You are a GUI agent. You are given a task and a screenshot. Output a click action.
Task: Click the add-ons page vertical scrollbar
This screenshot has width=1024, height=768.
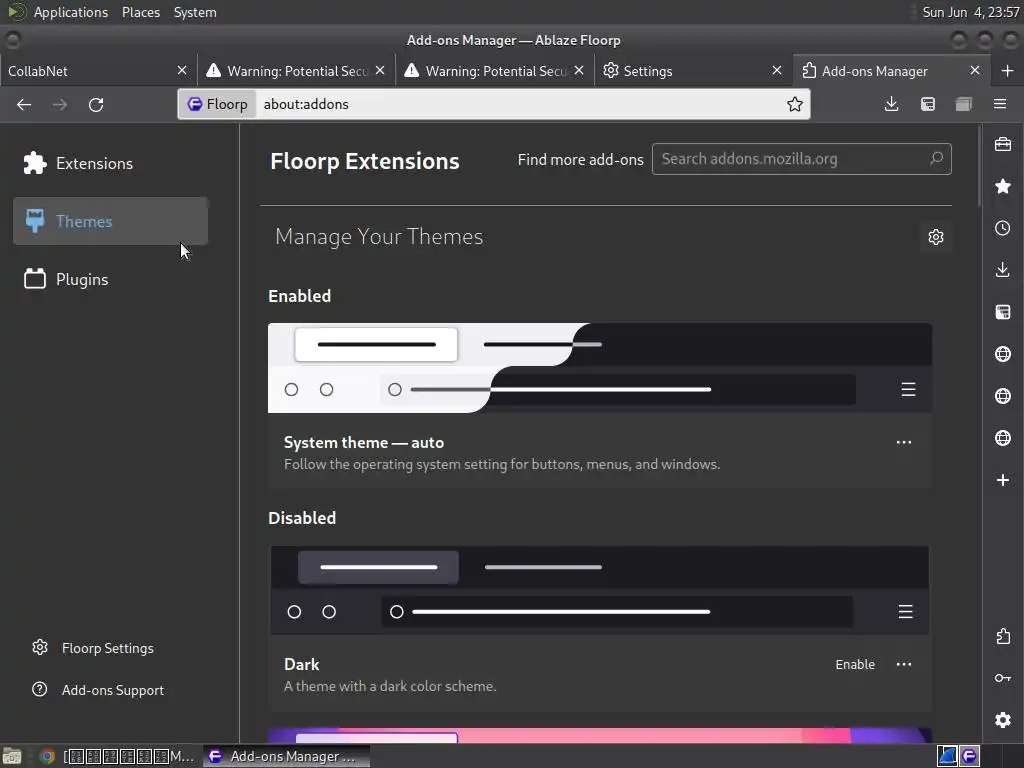978,167
